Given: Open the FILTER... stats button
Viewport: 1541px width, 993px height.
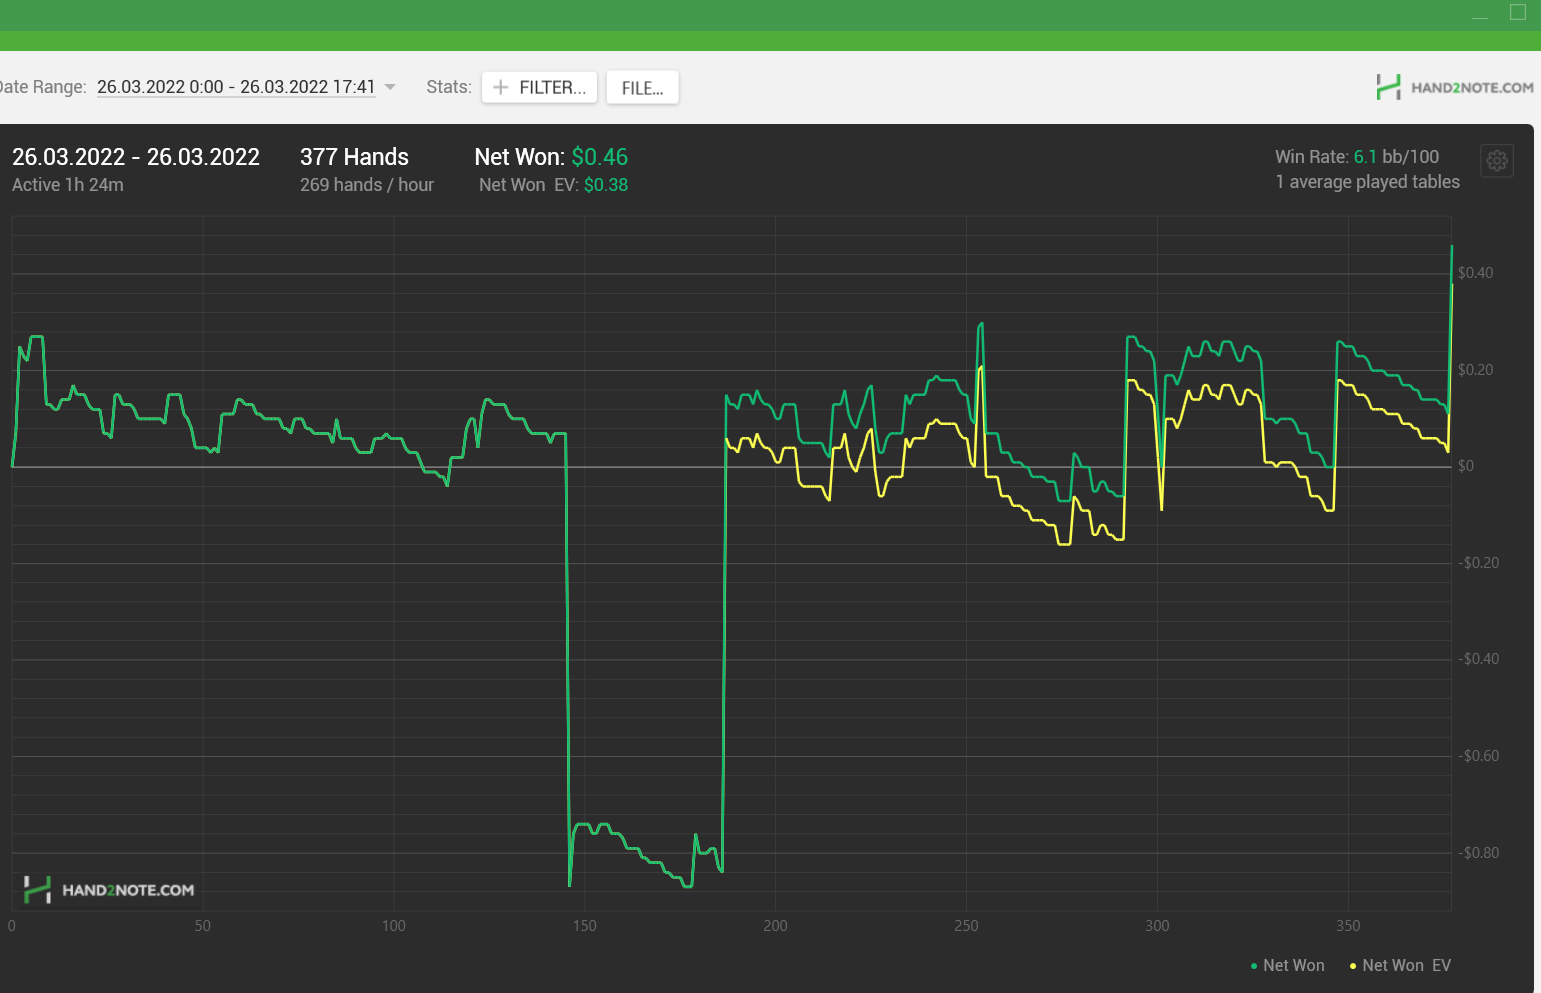Looking at the screenshot, I should point(540,87).
